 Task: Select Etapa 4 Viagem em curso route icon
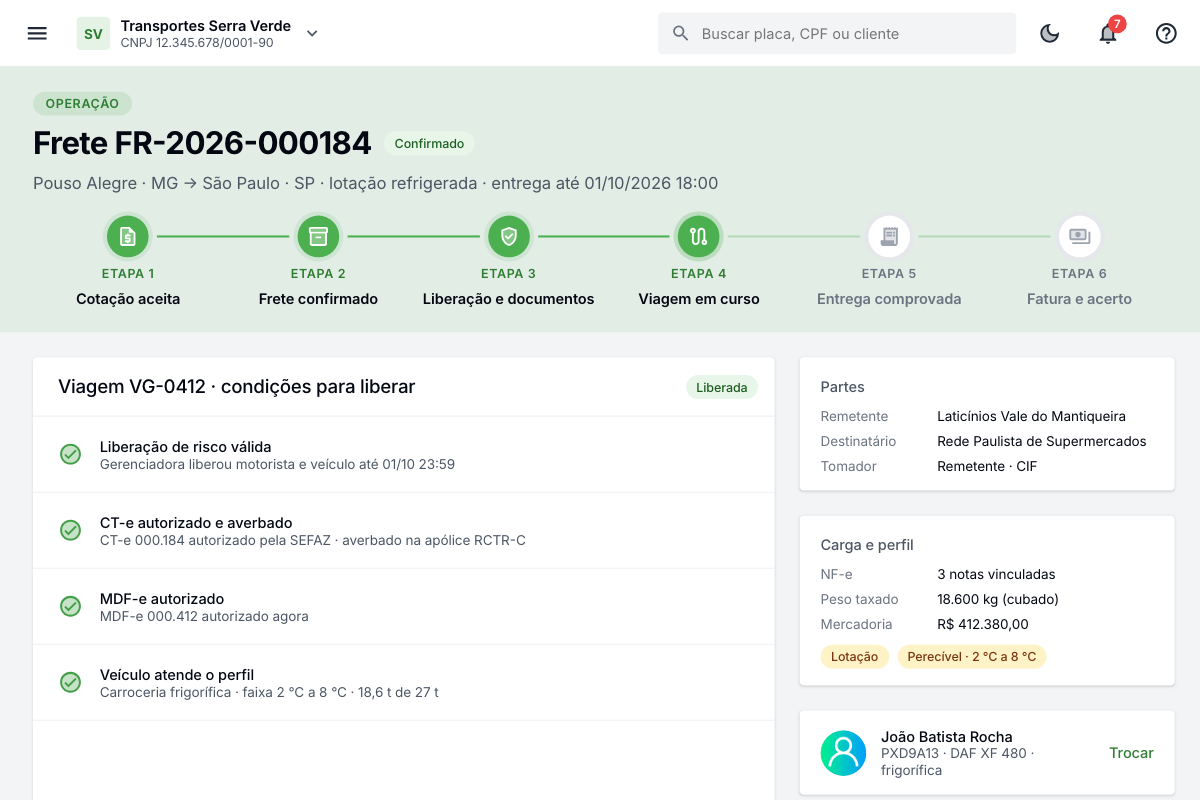(699, 237)
